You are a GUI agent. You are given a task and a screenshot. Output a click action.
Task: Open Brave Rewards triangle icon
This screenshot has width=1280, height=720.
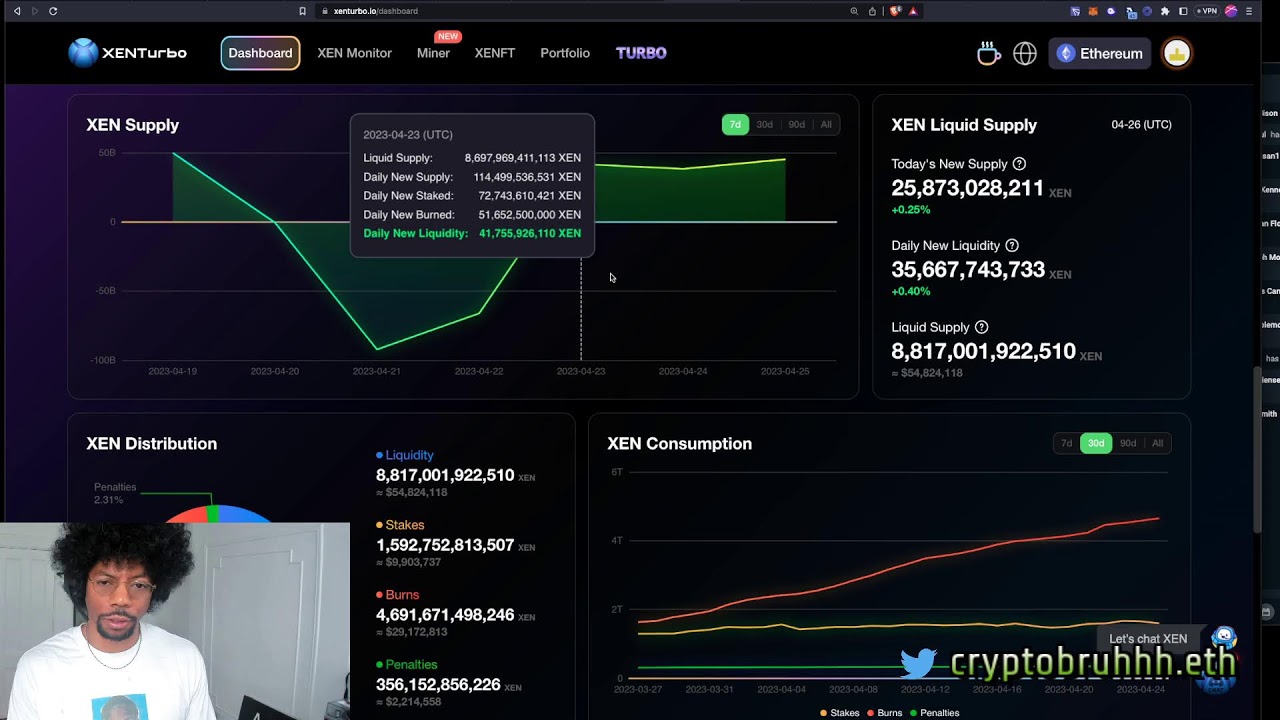pos(913,11)
